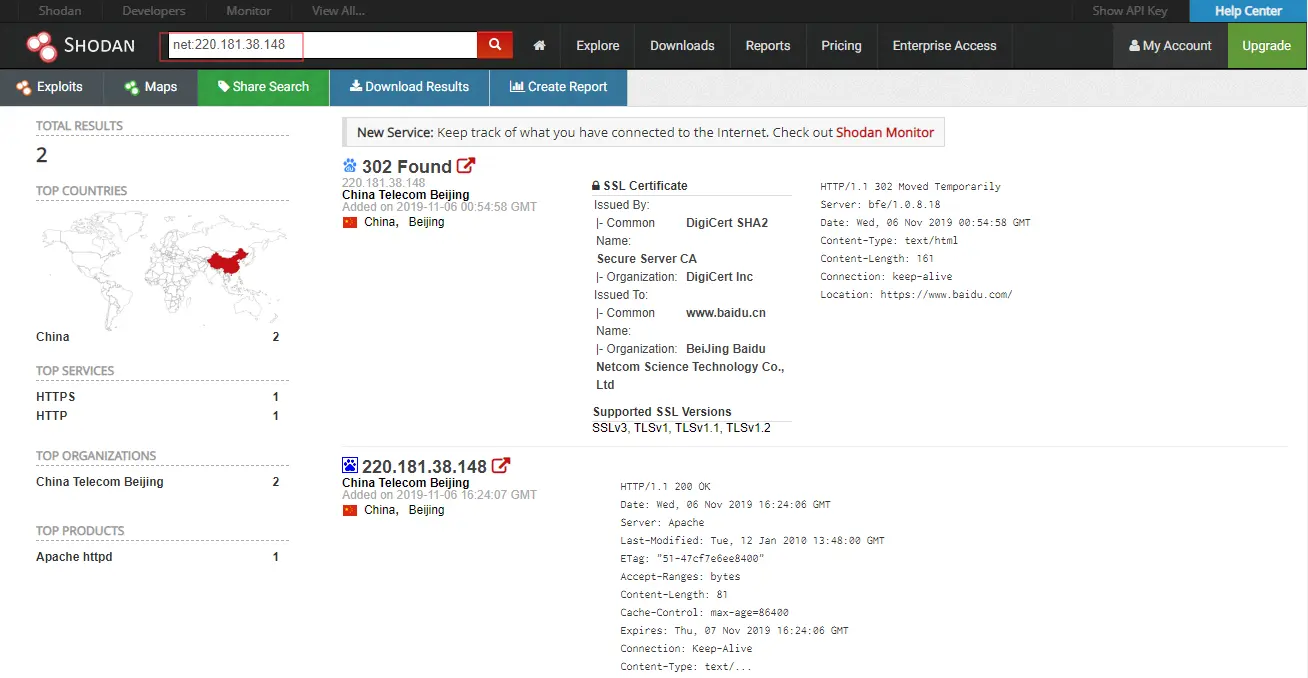Screen dimensions: 1308x678
Task: Click the red search magnifier button
Action: (495, 45)
